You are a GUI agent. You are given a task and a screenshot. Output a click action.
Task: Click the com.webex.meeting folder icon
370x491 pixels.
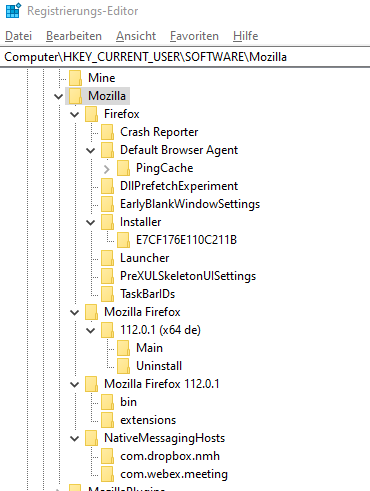pyautogui.click(x=107, y=474)
